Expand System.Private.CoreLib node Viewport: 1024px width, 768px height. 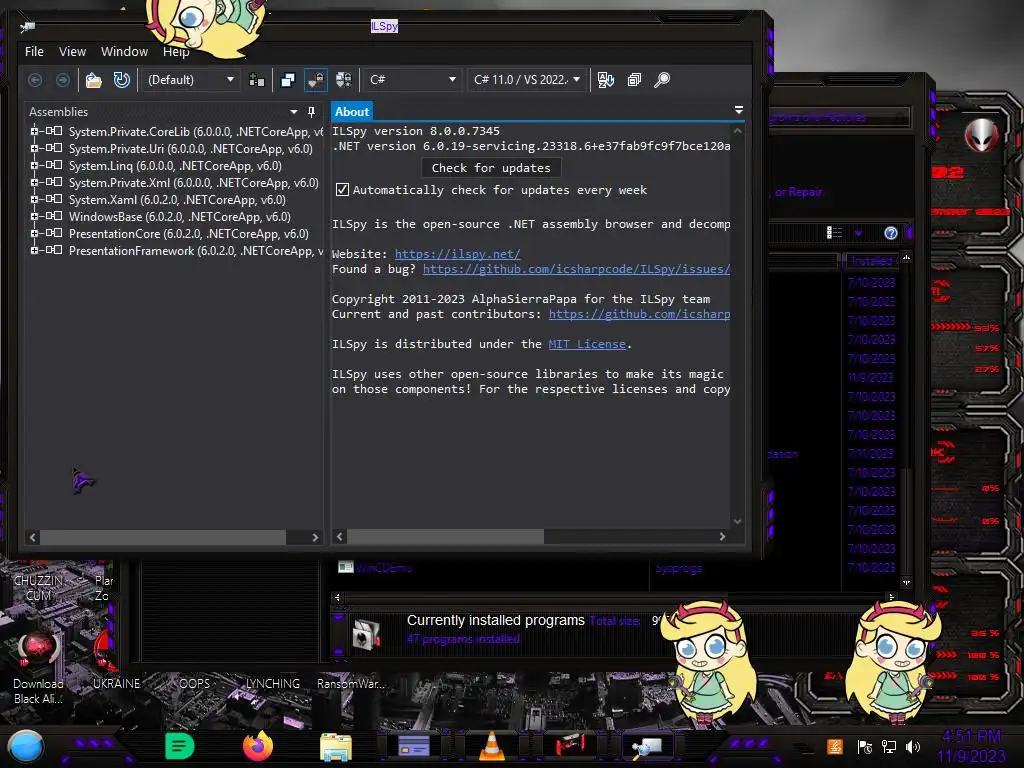[34, 131]
